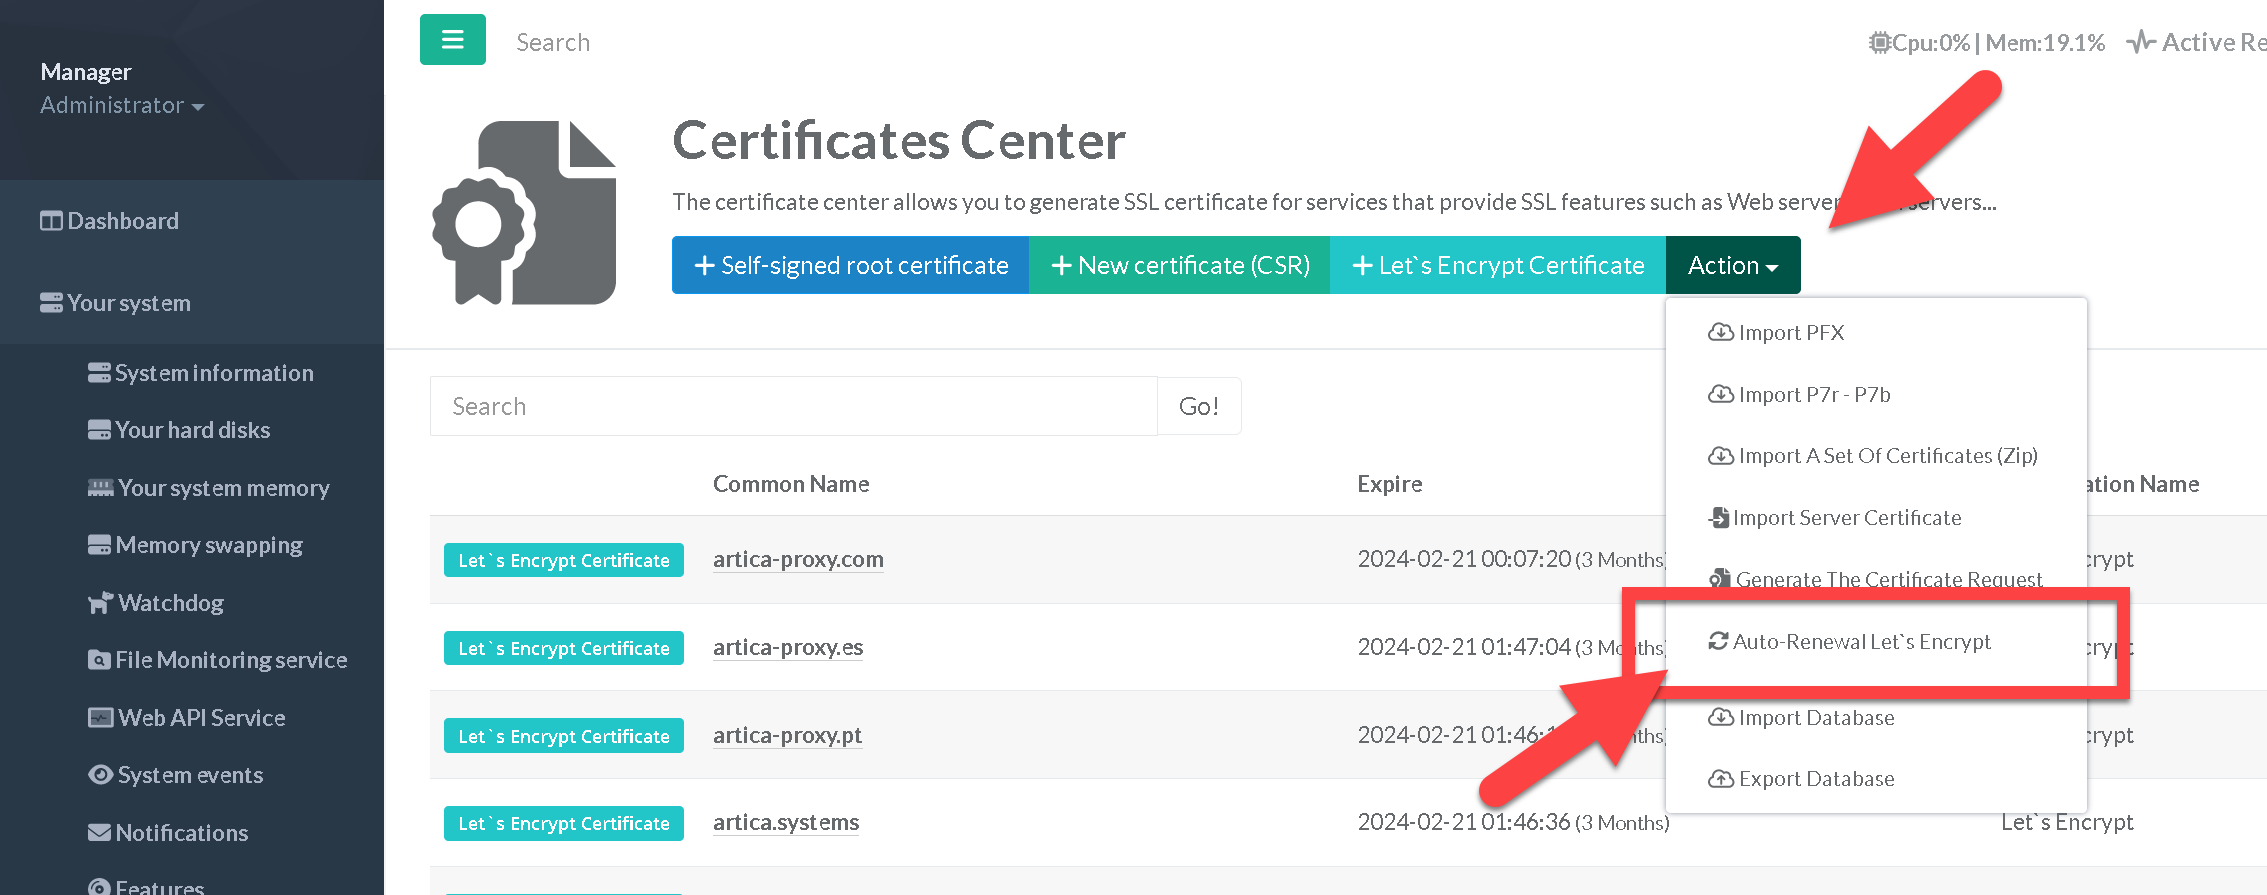The width and height of the screenshot is (2267, 895).
Task: Click the File Monitoring service icon
Action: 100,660
